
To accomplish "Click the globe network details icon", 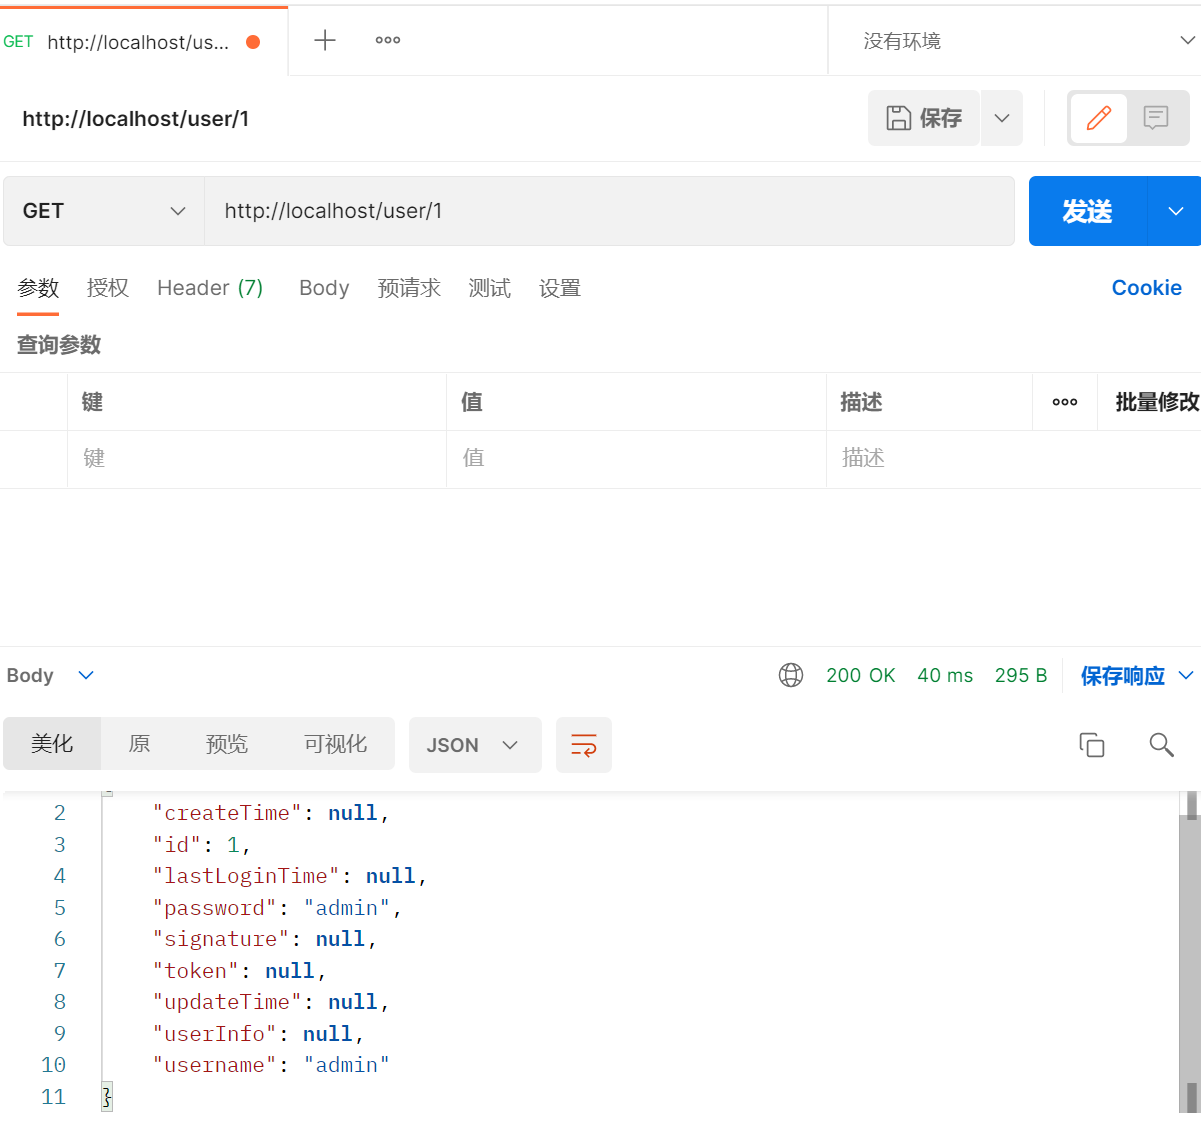I will pos(790,675).
